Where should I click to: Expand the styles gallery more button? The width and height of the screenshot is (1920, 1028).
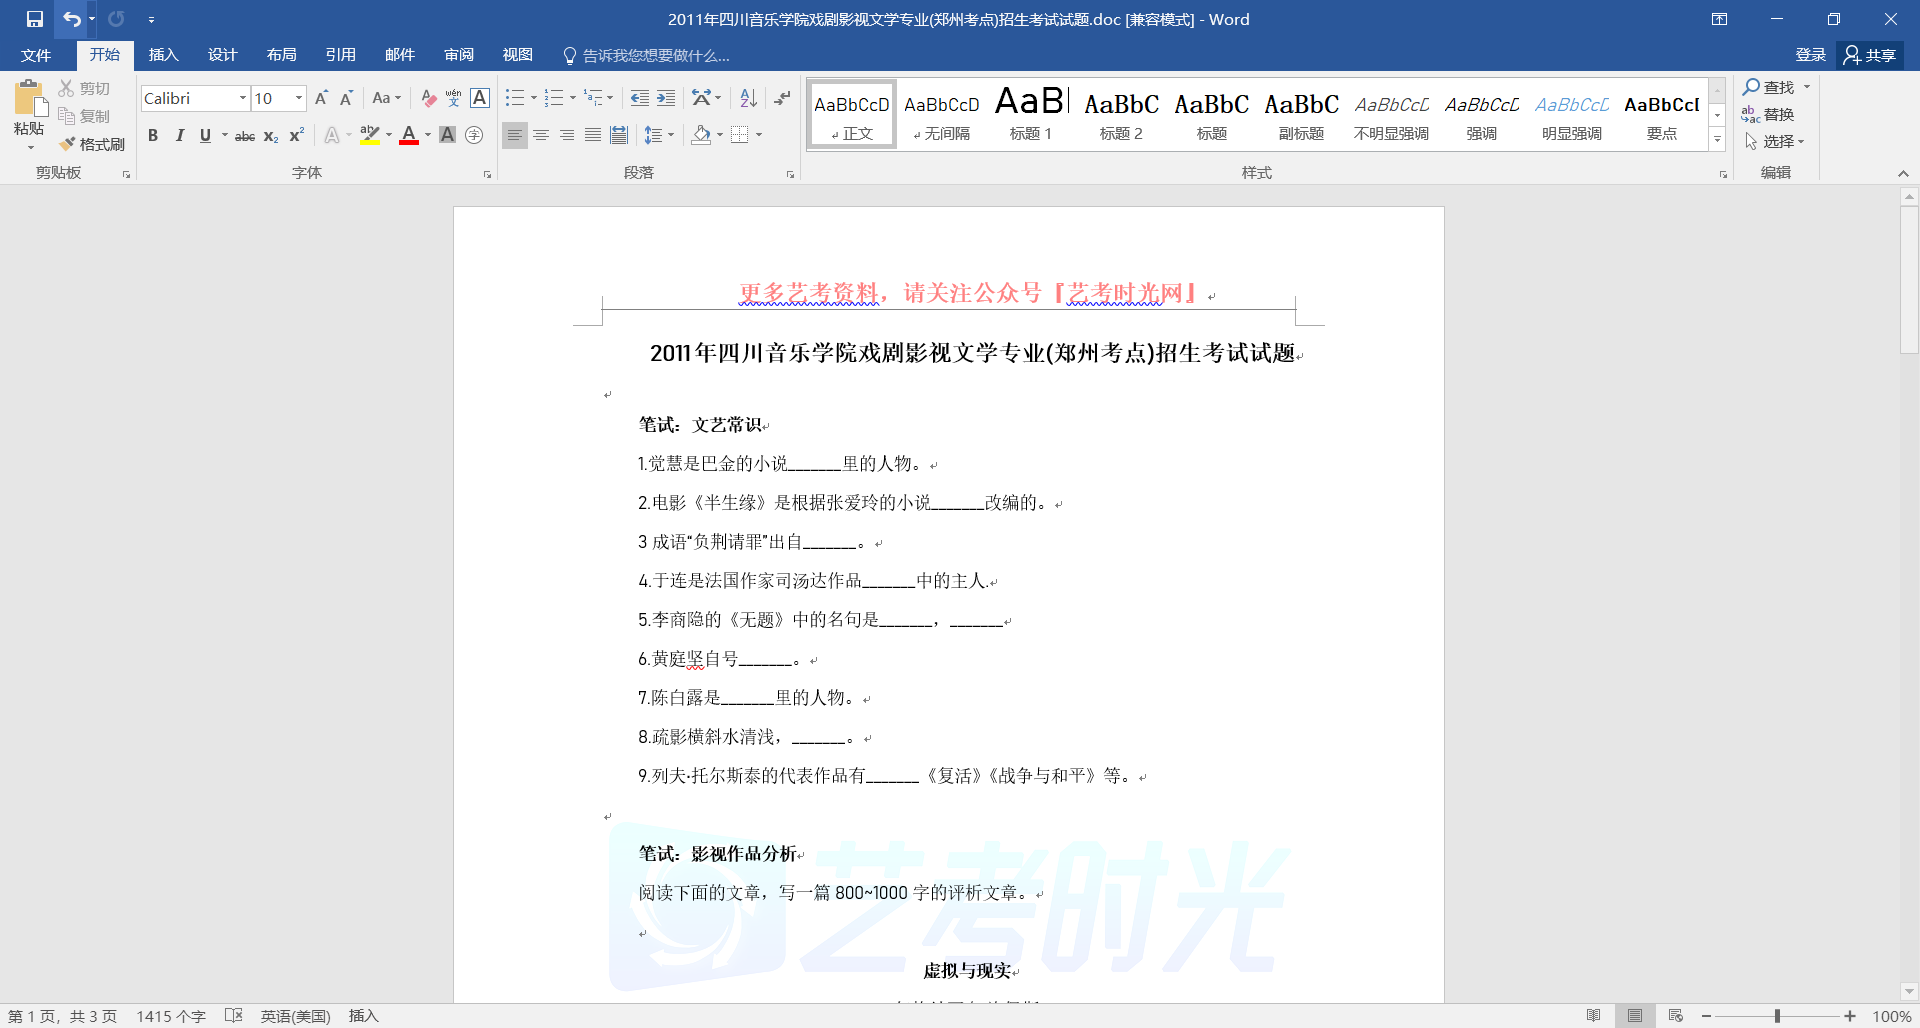tap(1717, 141)
